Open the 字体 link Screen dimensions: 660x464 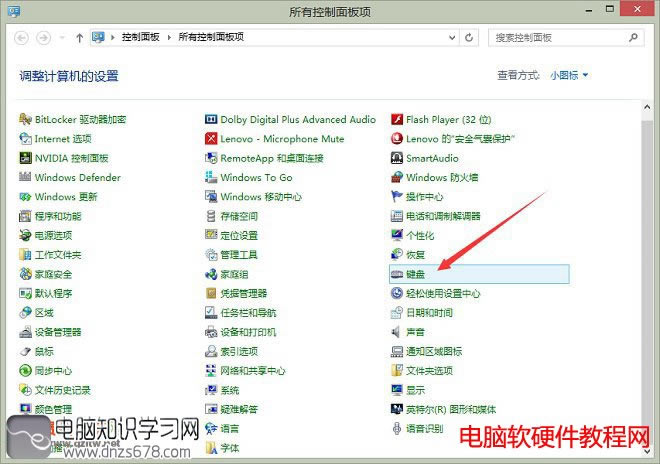coord(230,448)
